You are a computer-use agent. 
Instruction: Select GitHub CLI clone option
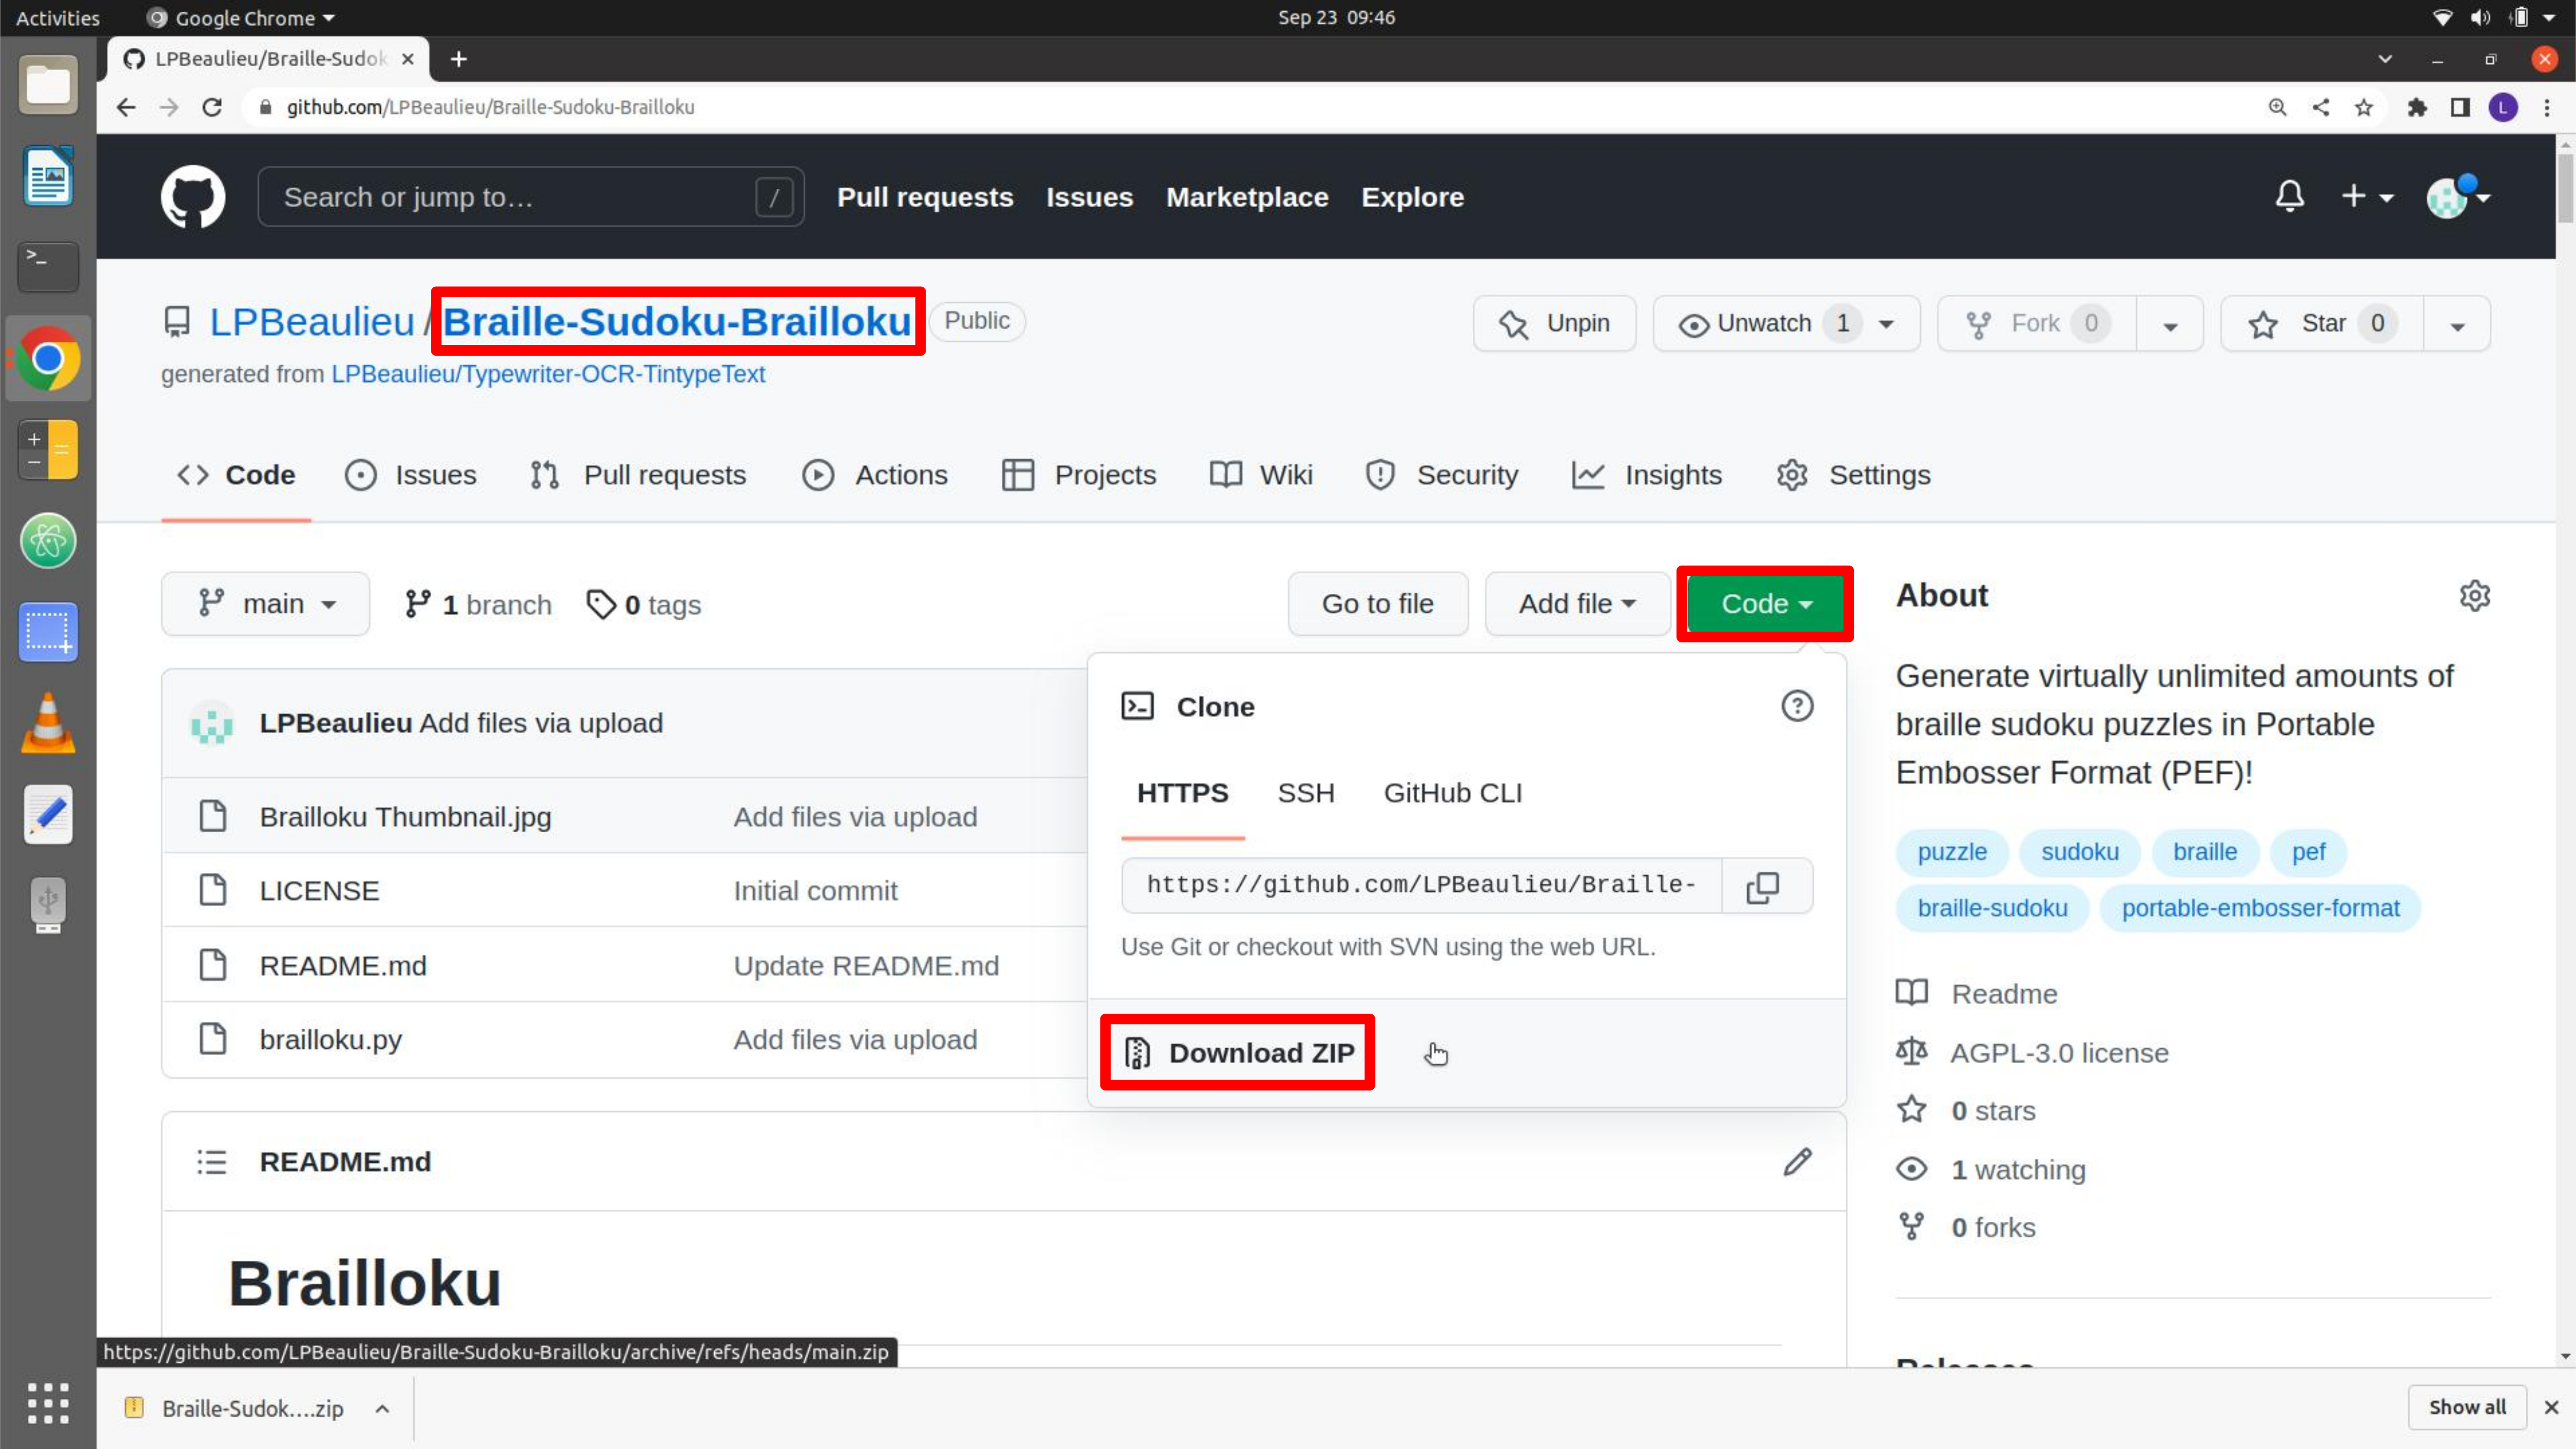(x=1452, y=793)
